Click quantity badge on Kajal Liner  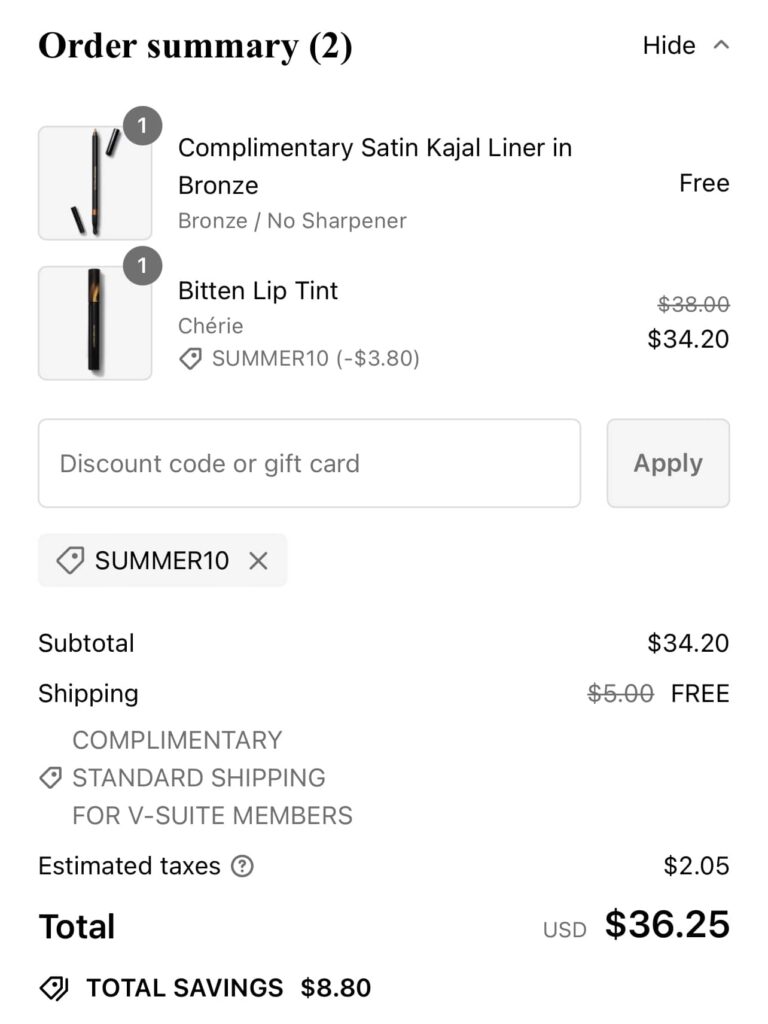pos(143,126)
